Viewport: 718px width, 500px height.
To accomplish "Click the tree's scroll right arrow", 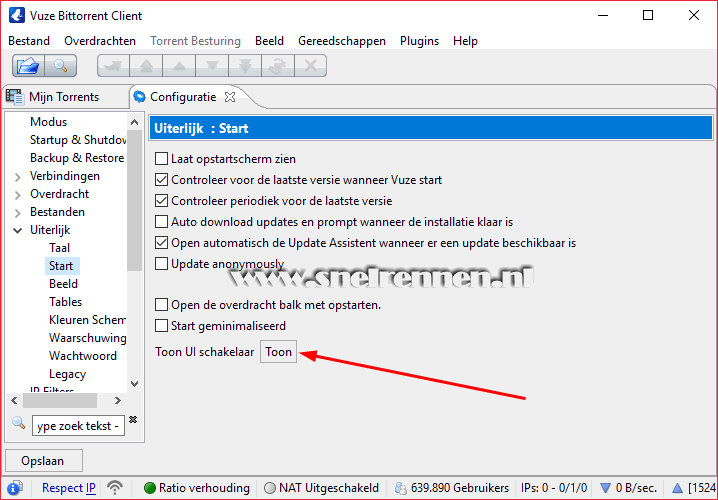I will point(118,400).
